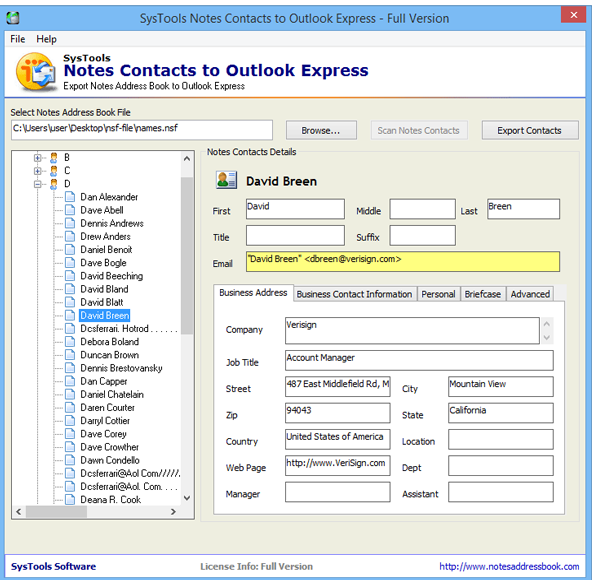The image size is (600, 580).
Task: Click the SysTools Notes logo in the header
Action: point(35,72)
